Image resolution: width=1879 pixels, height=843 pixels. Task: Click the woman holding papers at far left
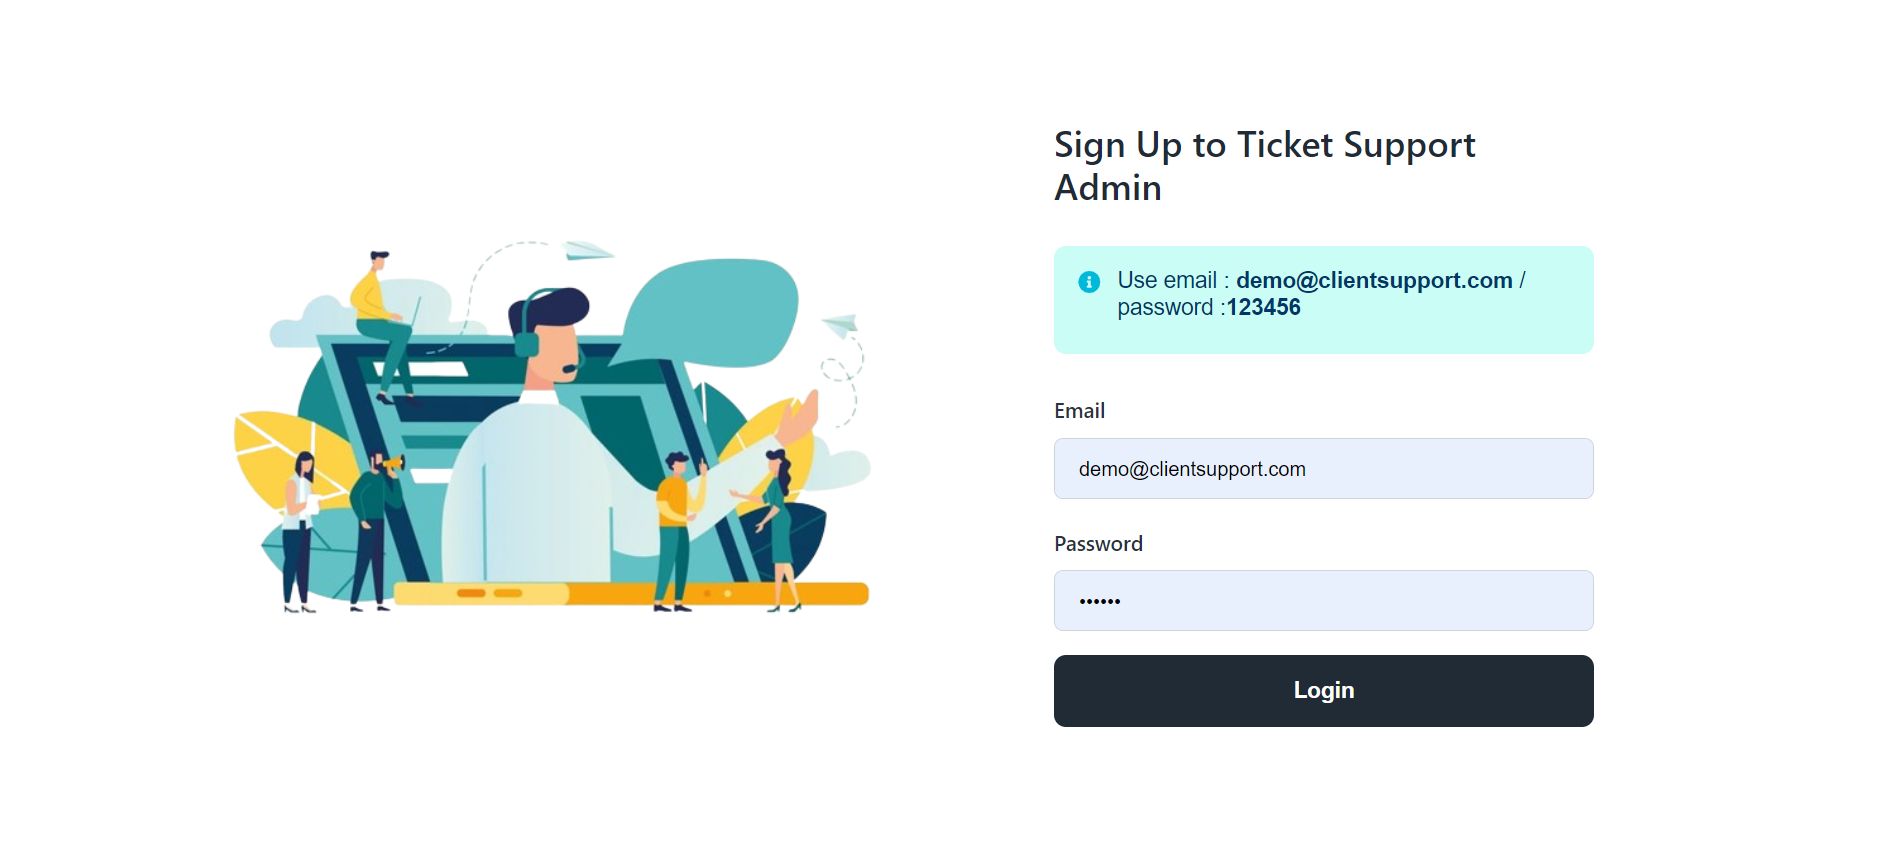[298, 525]
